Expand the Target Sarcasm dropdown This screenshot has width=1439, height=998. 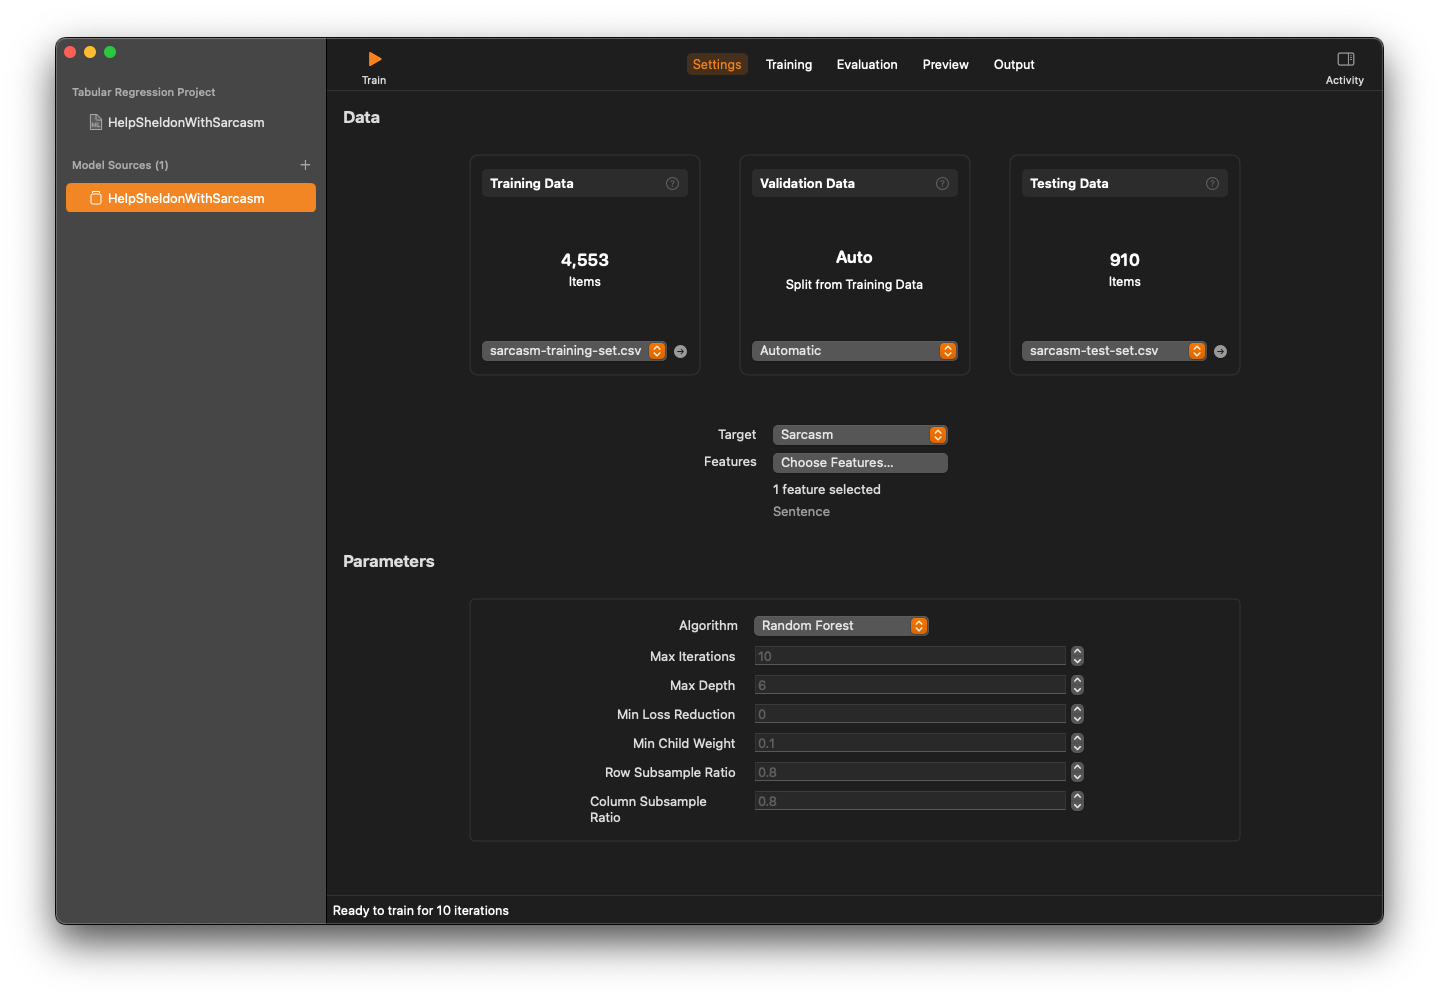[859, 435]
